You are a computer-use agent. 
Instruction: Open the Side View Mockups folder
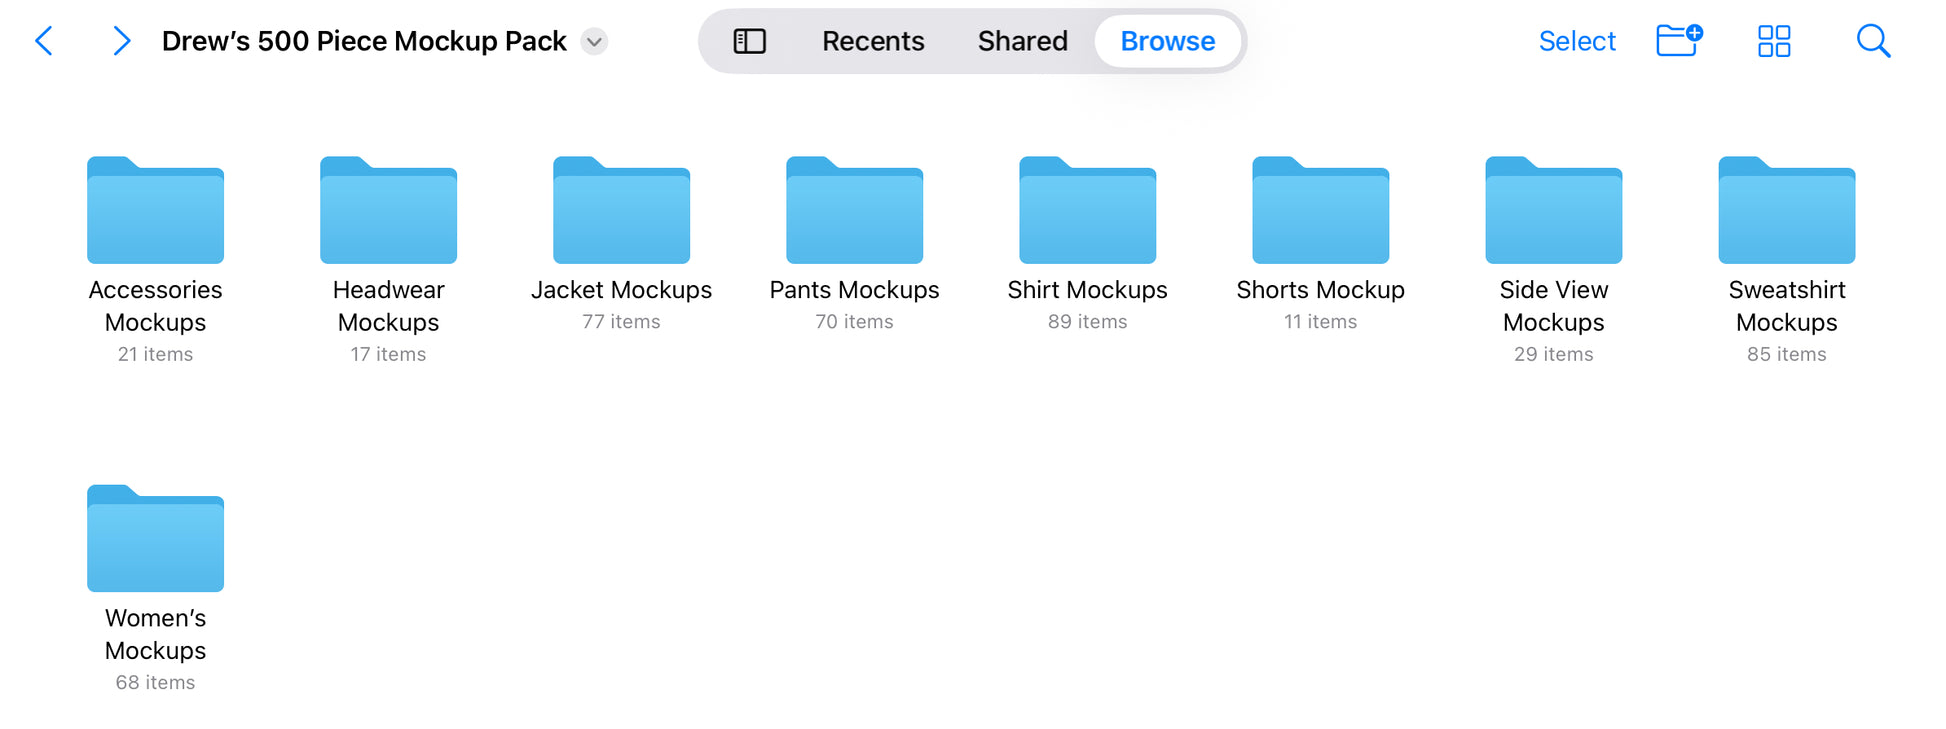[x=1553, y=211]
